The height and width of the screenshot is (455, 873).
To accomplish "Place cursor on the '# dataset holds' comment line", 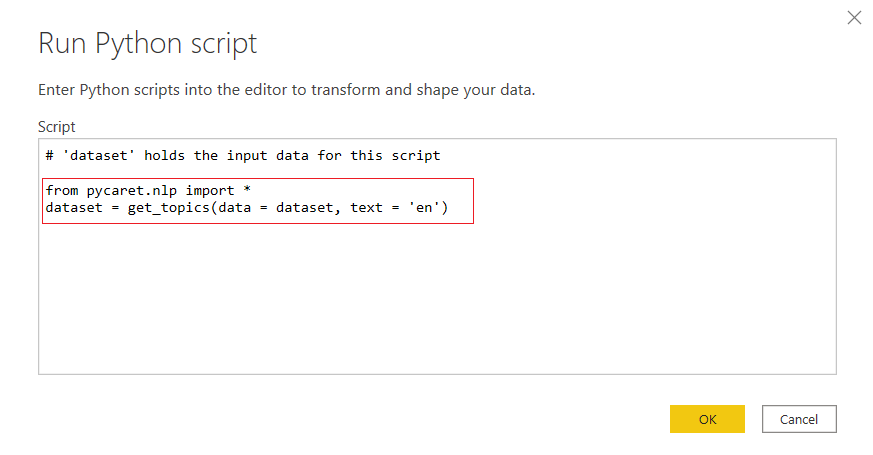I will click(243, 155).
